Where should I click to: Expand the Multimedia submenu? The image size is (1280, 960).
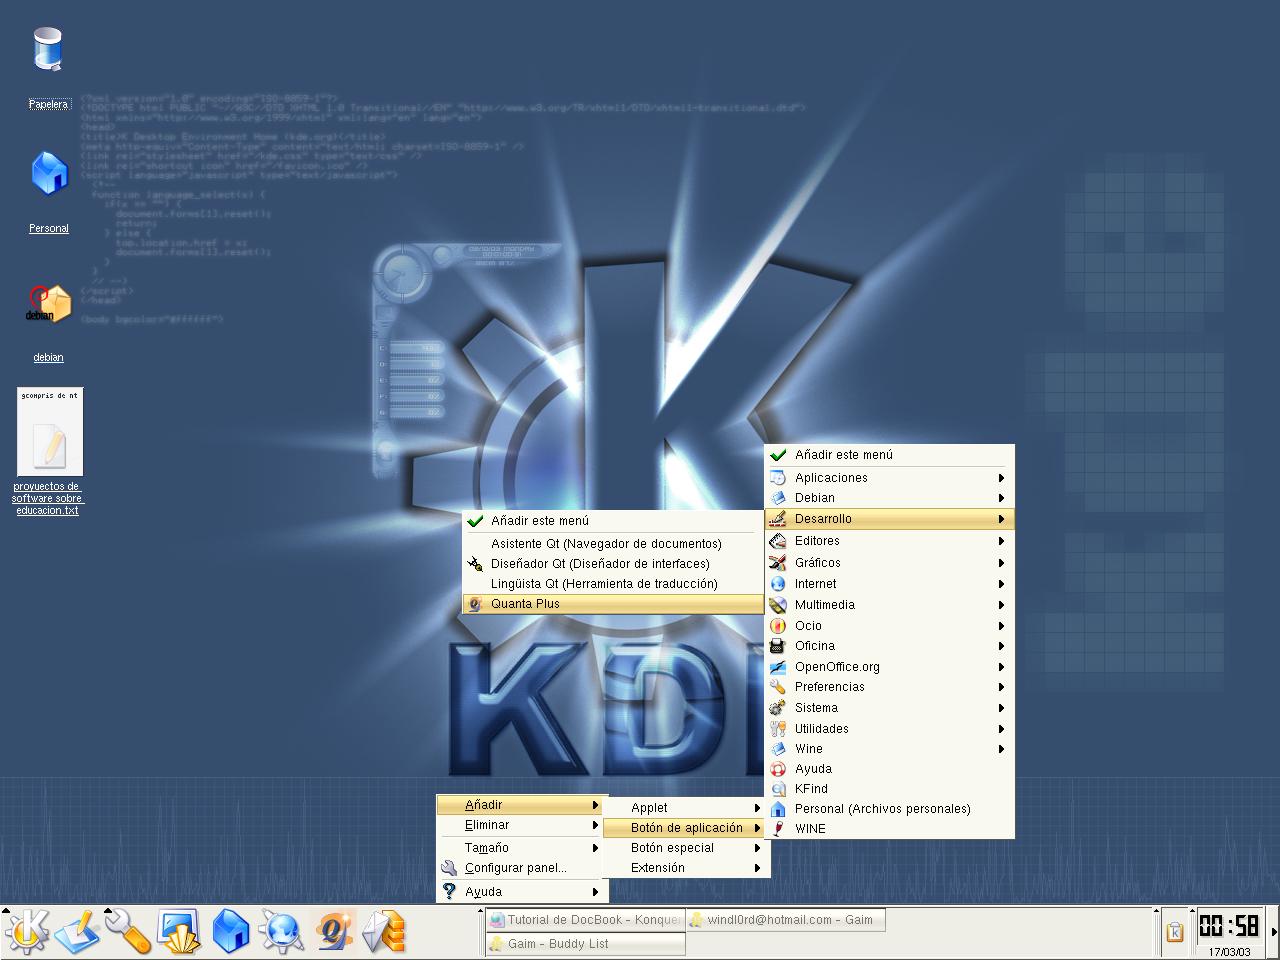click(825, 605)
